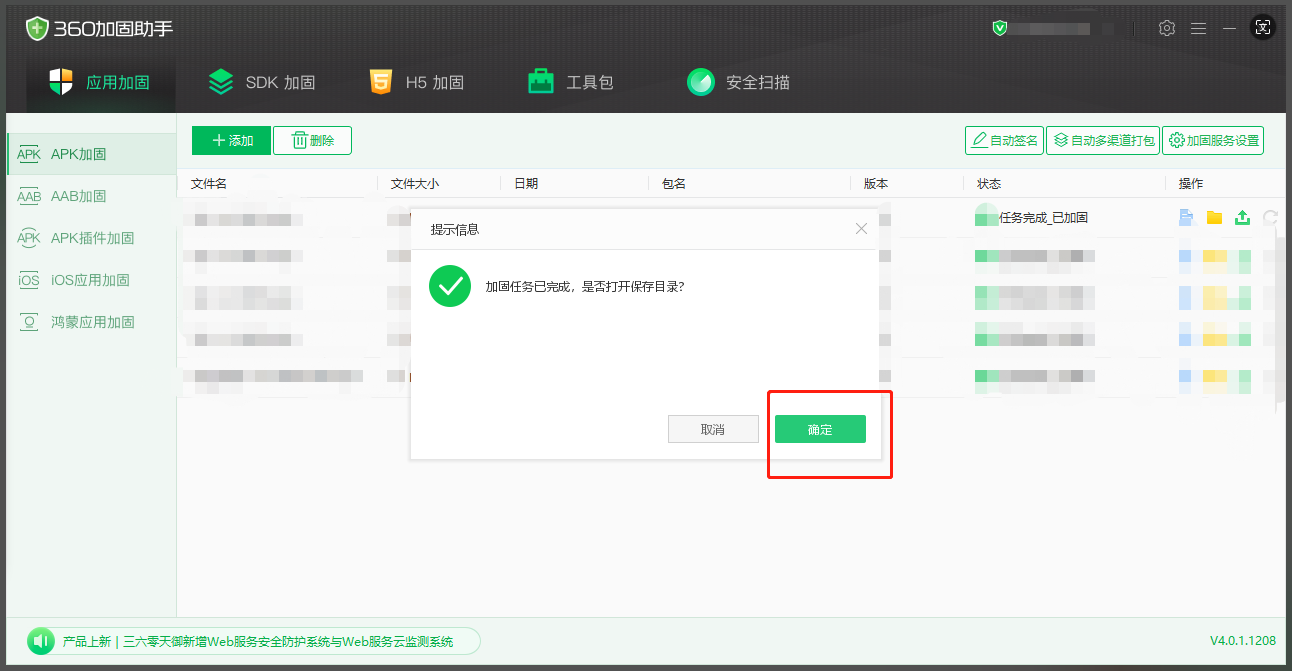Open the H5 加固 tab
Image resolution: width=1292 pixels, height=671 pixels.
[416, 82]
